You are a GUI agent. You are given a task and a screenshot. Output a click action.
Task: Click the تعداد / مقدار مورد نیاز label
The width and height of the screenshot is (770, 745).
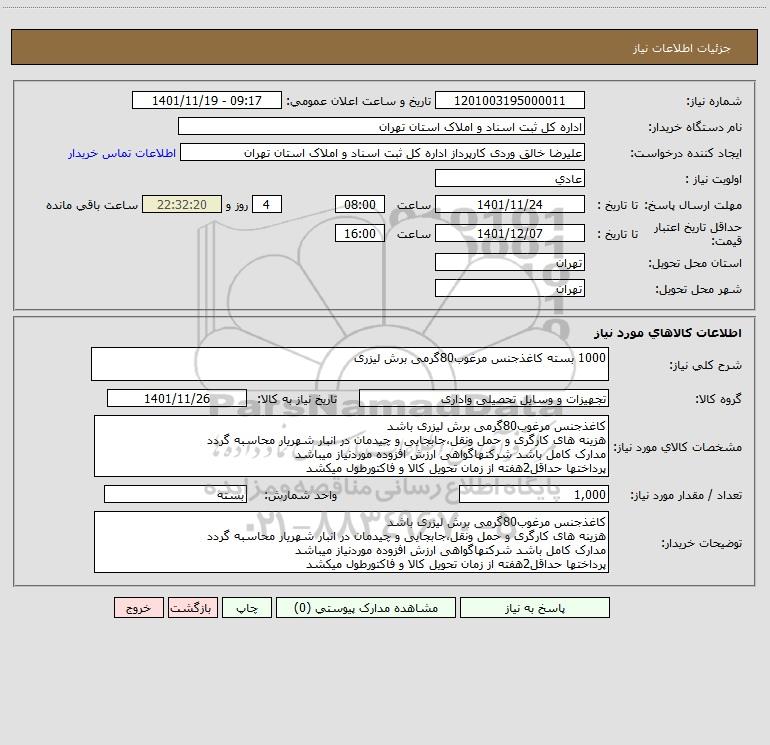pos(686,495)
